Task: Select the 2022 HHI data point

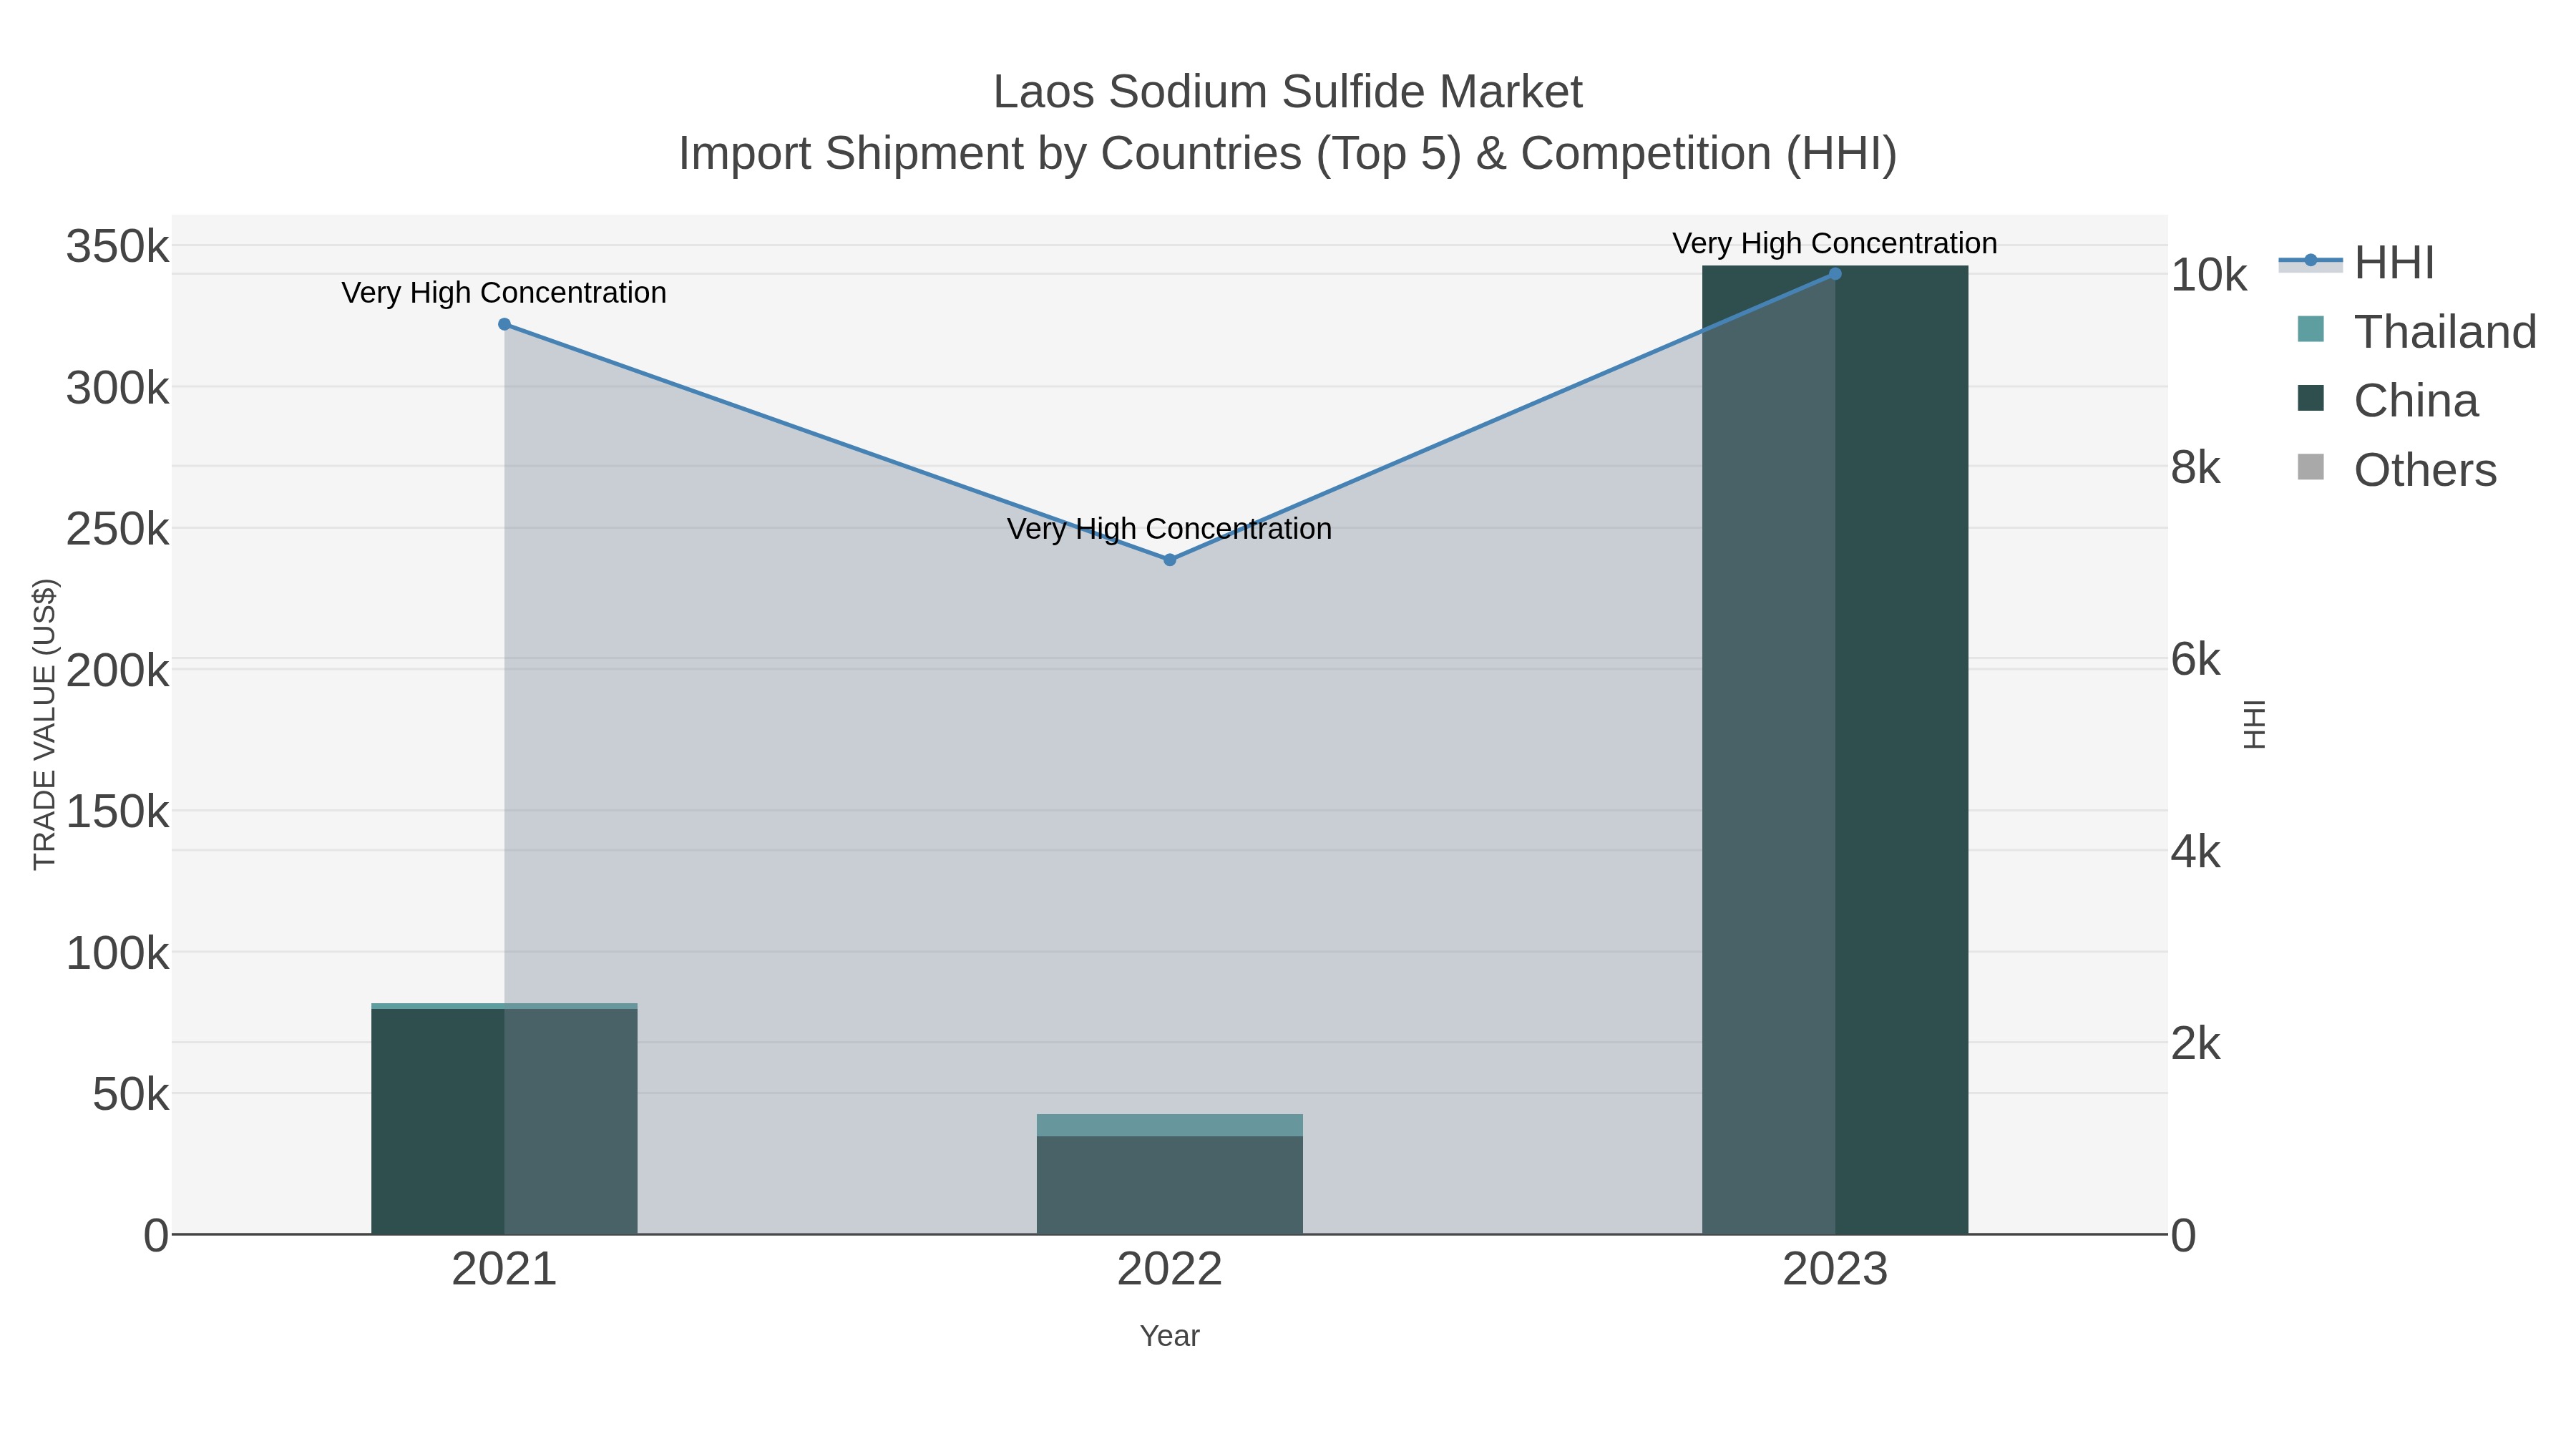Action: (1170, 560)
